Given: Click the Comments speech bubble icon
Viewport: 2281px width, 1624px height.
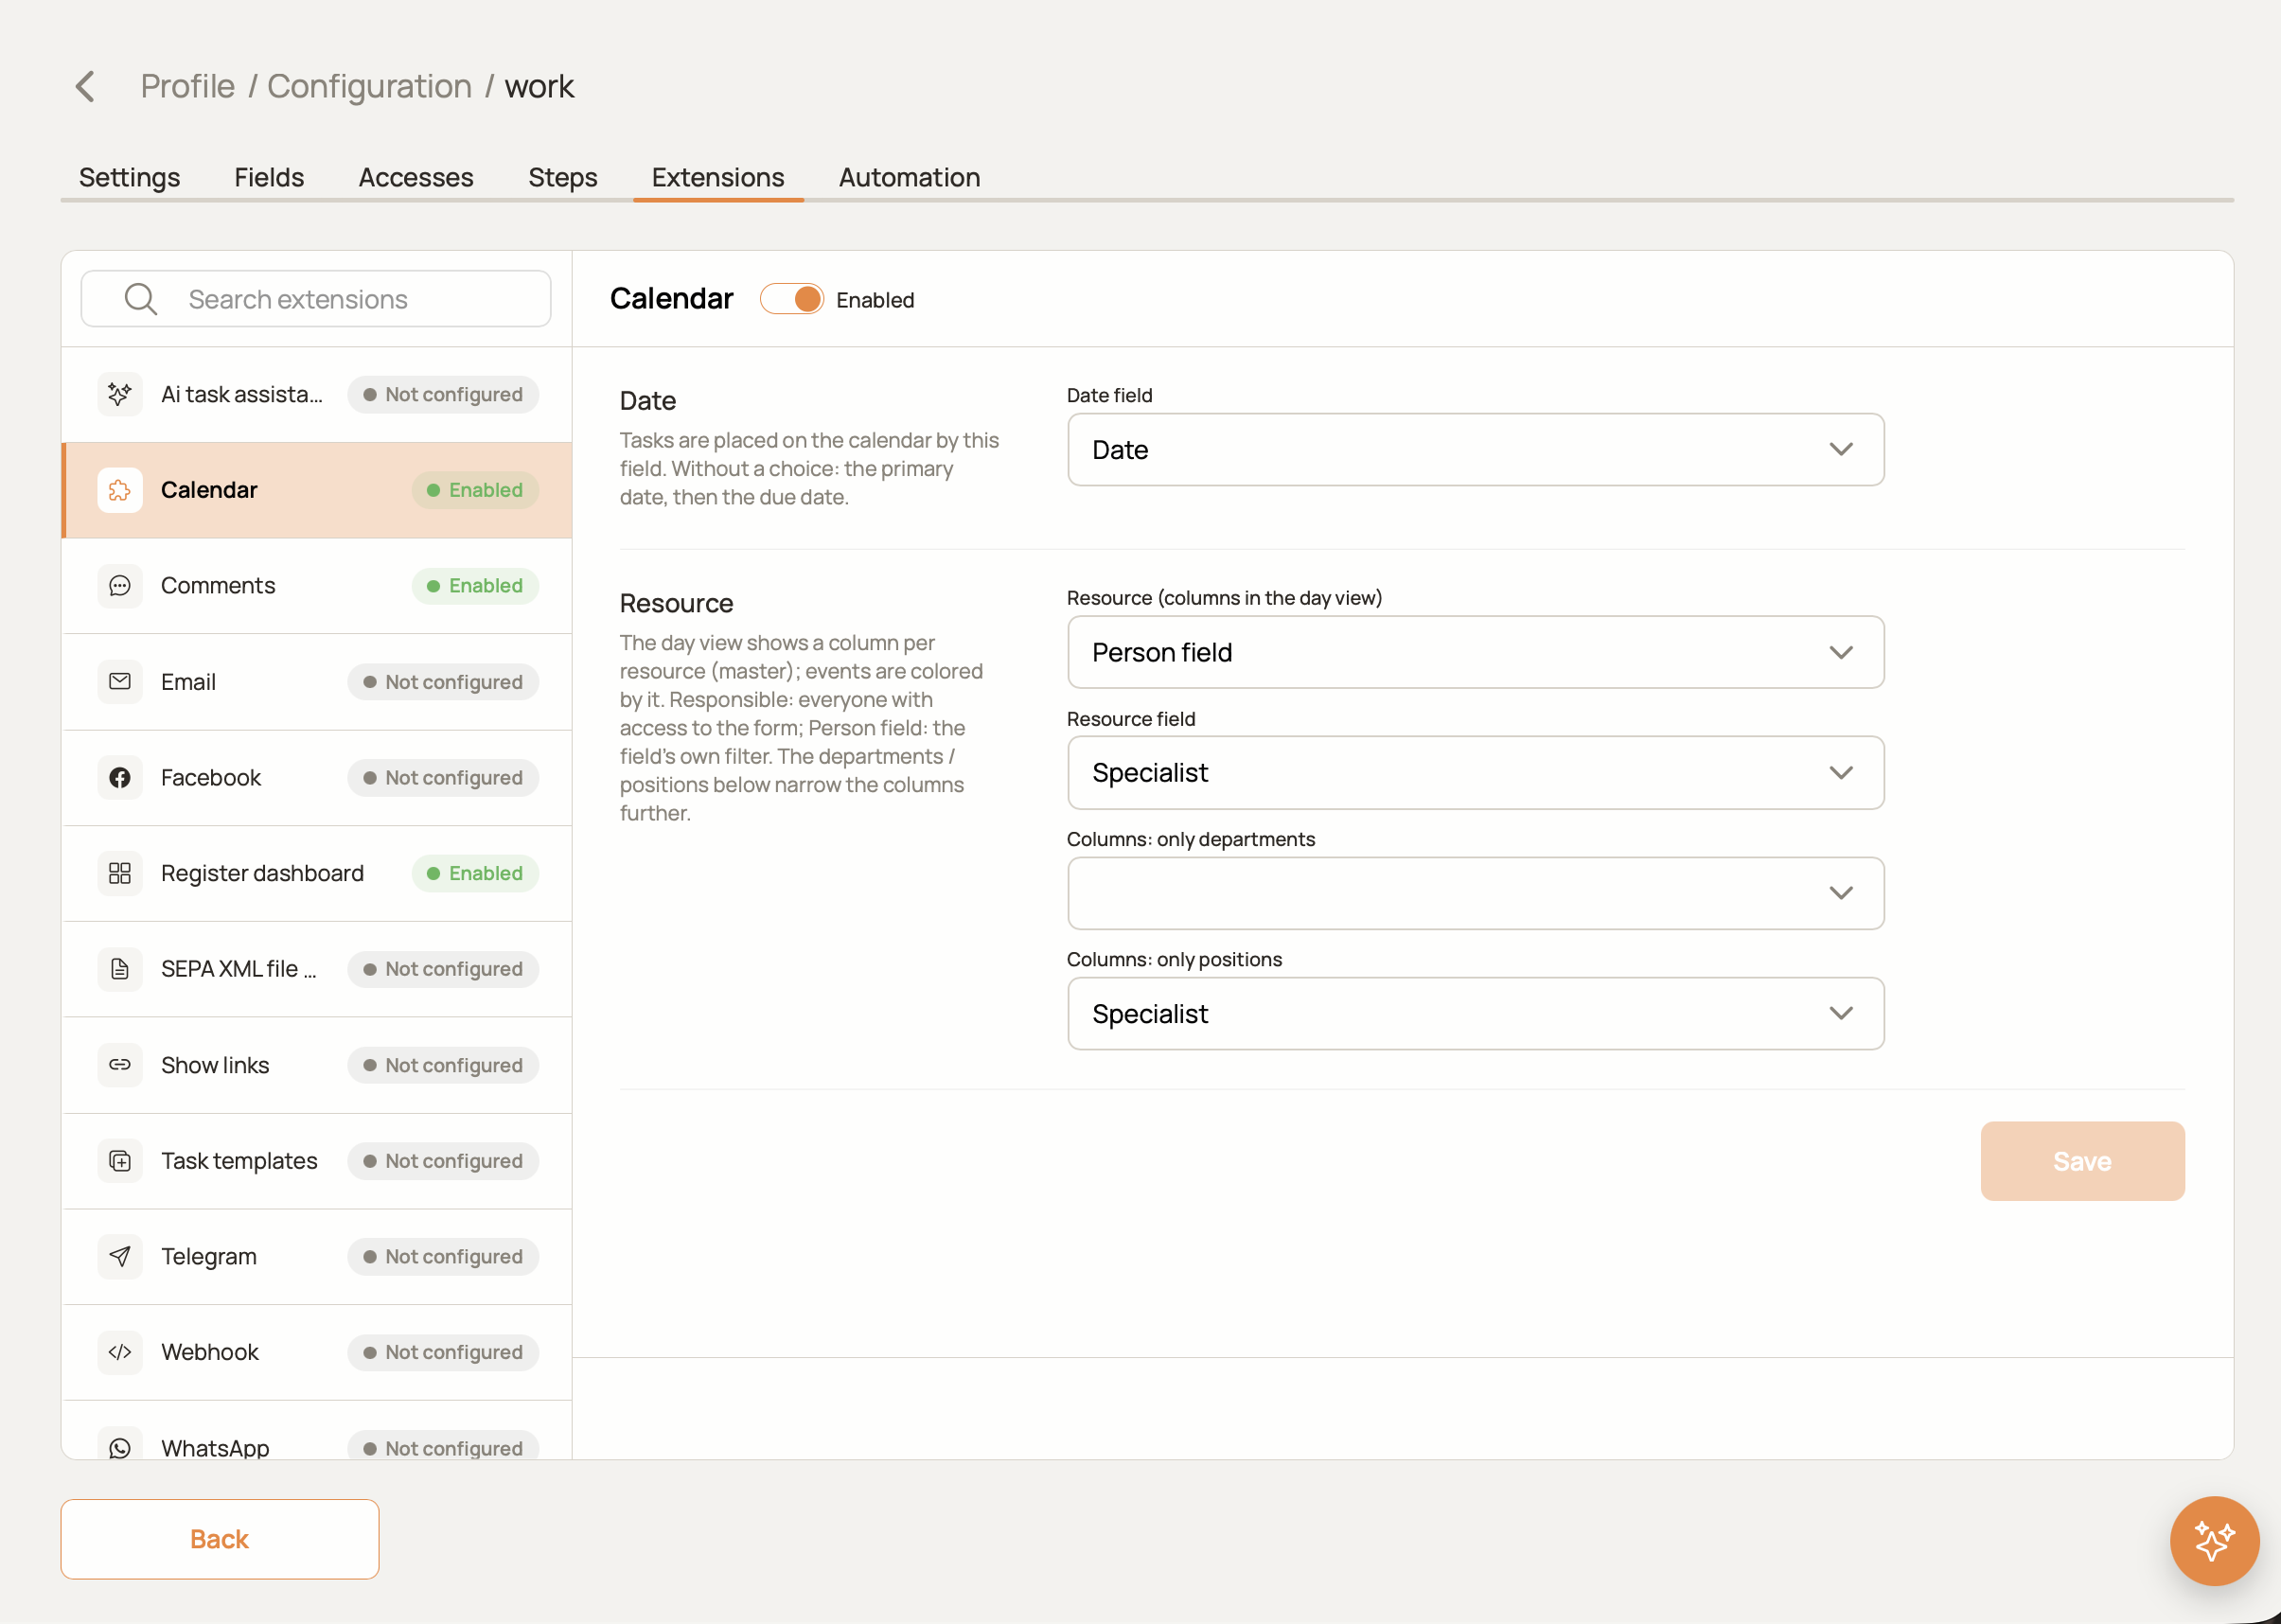Looking at the screenshot, I should click(120, 586).
